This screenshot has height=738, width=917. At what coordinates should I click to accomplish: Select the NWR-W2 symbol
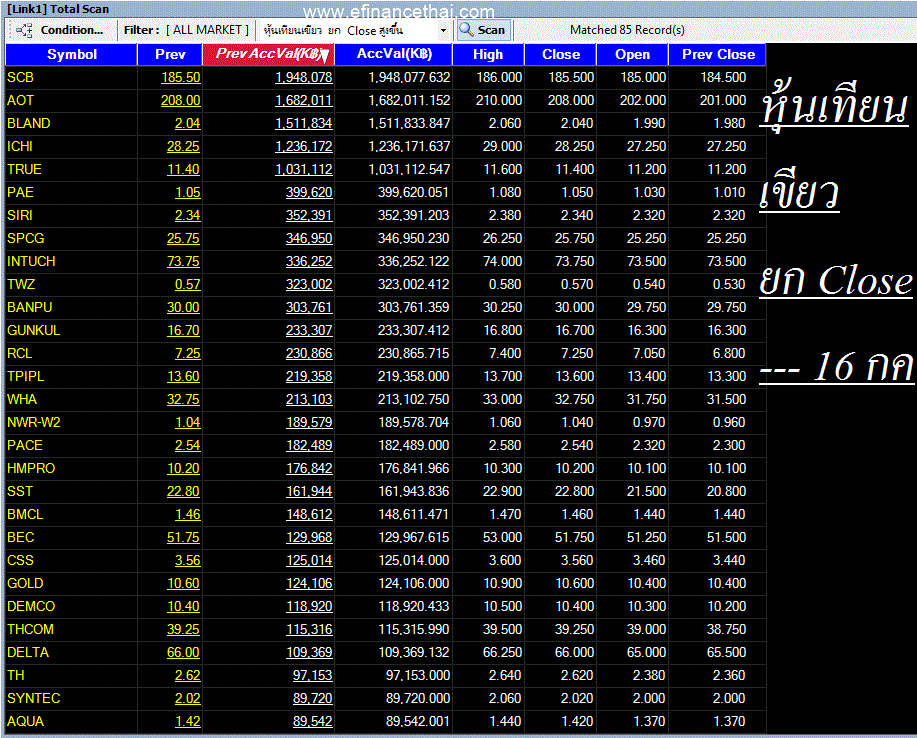click(34, 422)
